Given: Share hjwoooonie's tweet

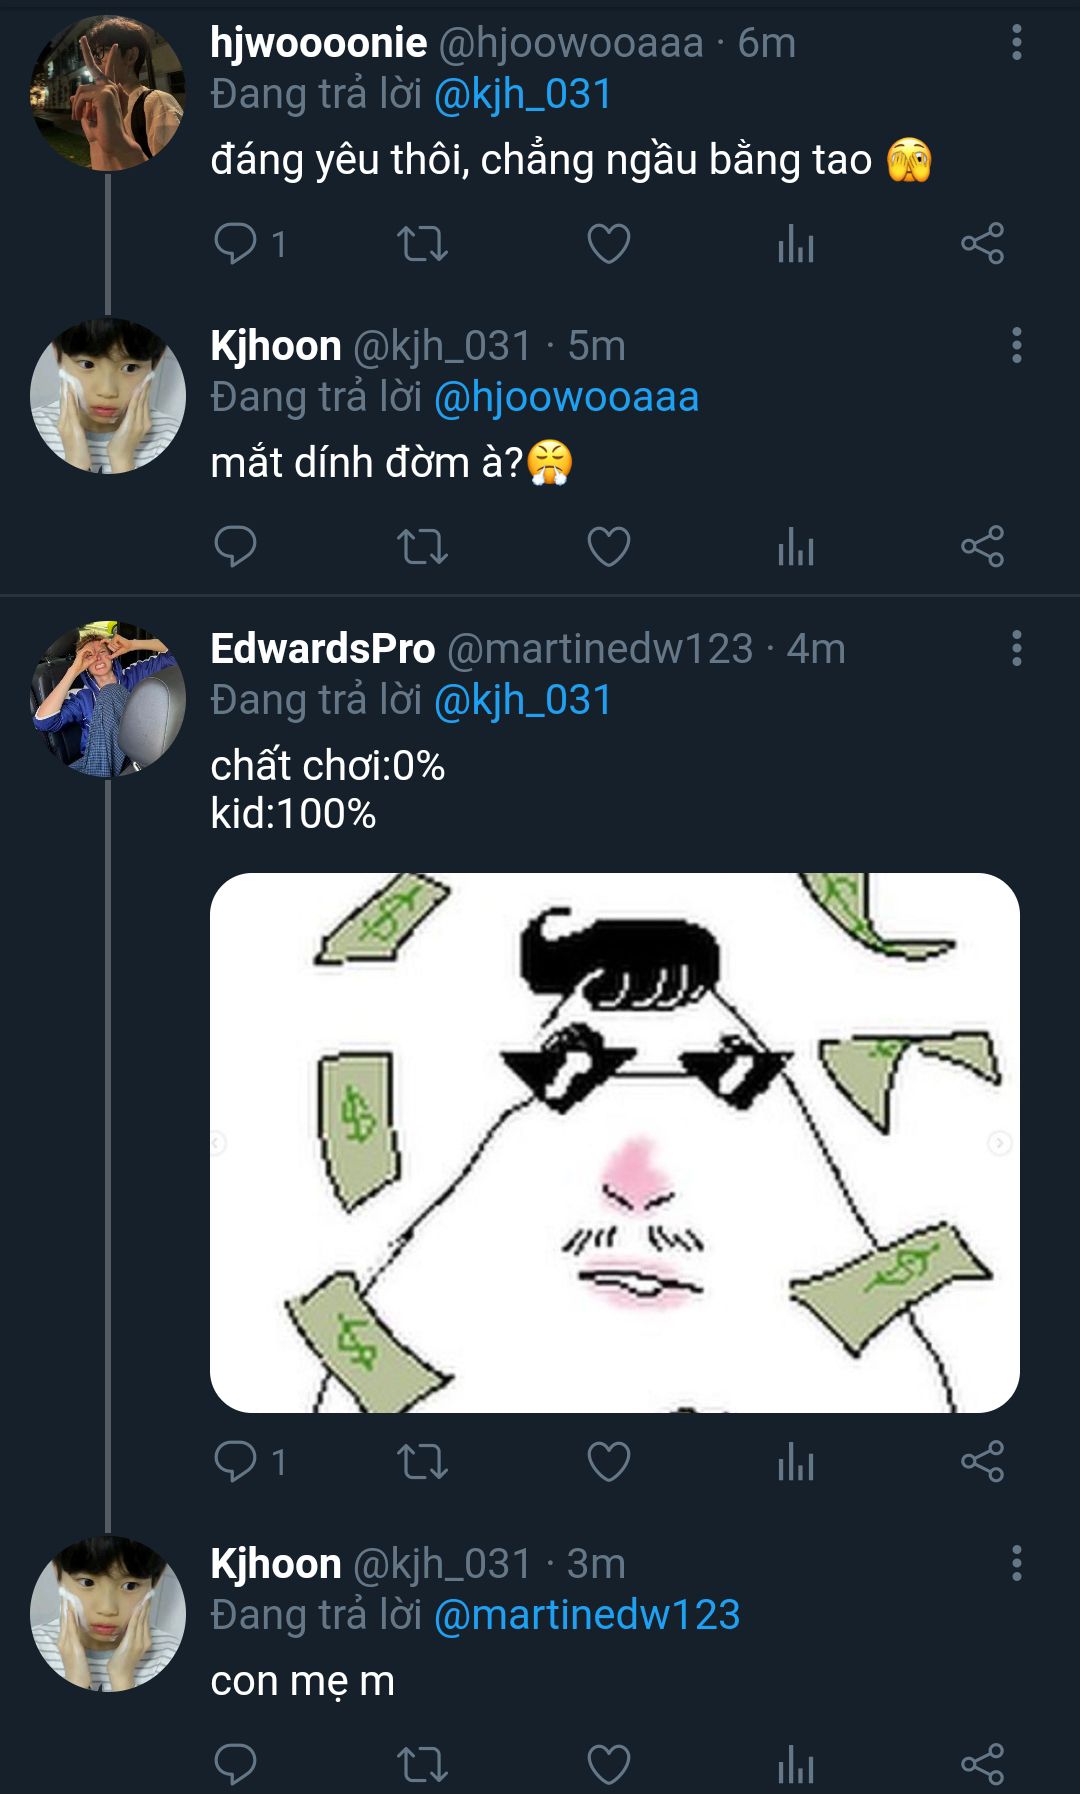Looking at the screenshot, I should (x=982, y=244).
